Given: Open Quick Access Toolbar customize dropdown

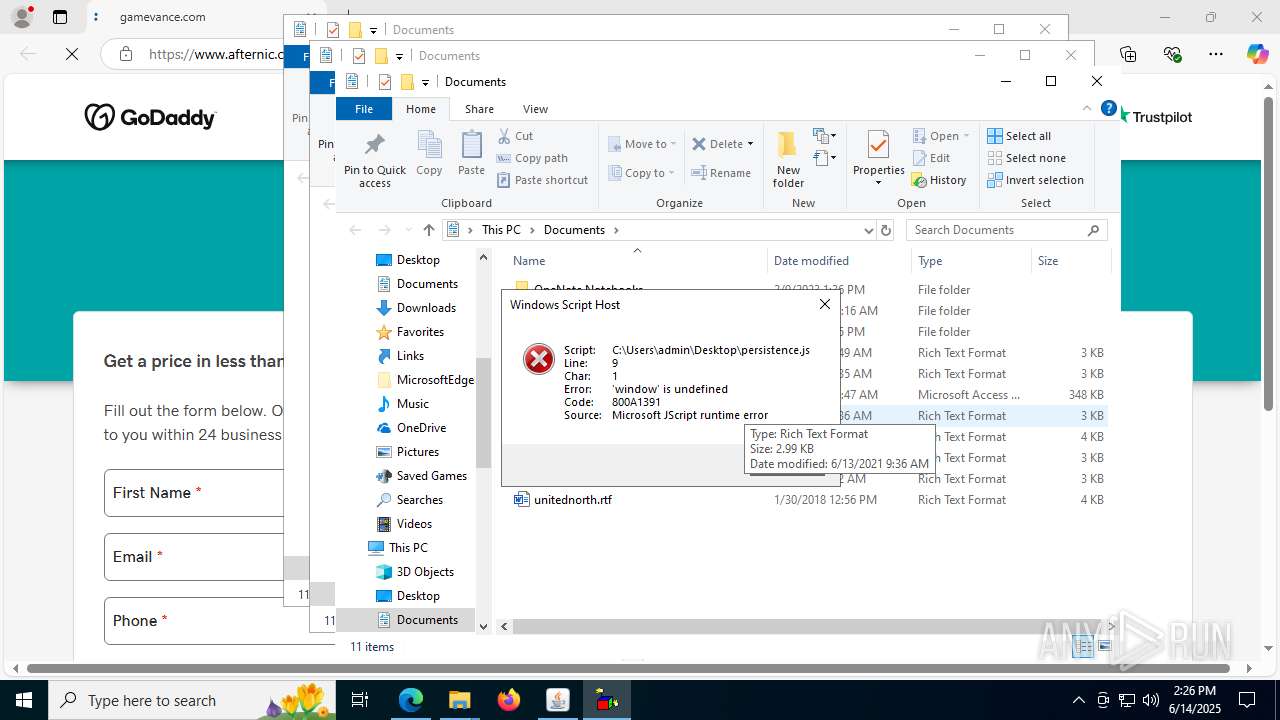Looking at the screenshot, I should pos(425,82).
